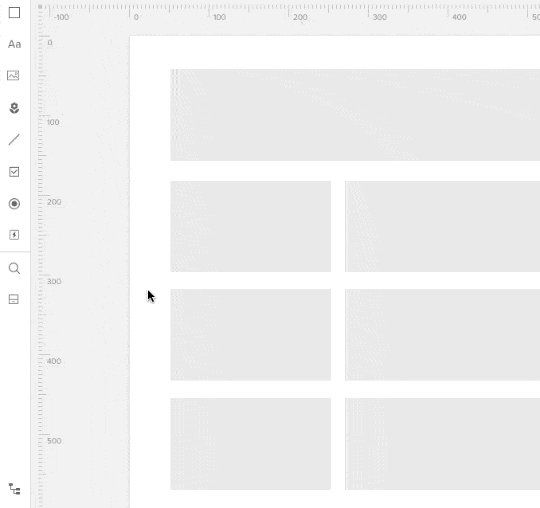The width and height of the screenshot is (540, 508).
Task: Click the ruler origin corner box
Action: point(40,7)
